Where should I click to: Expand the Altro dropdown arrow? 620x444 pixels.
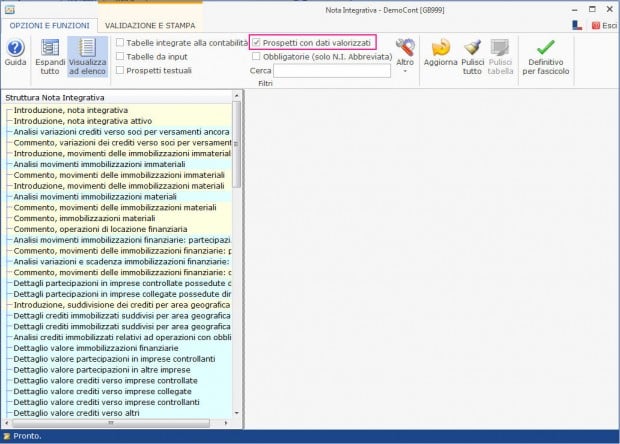(x=405, y=72)
